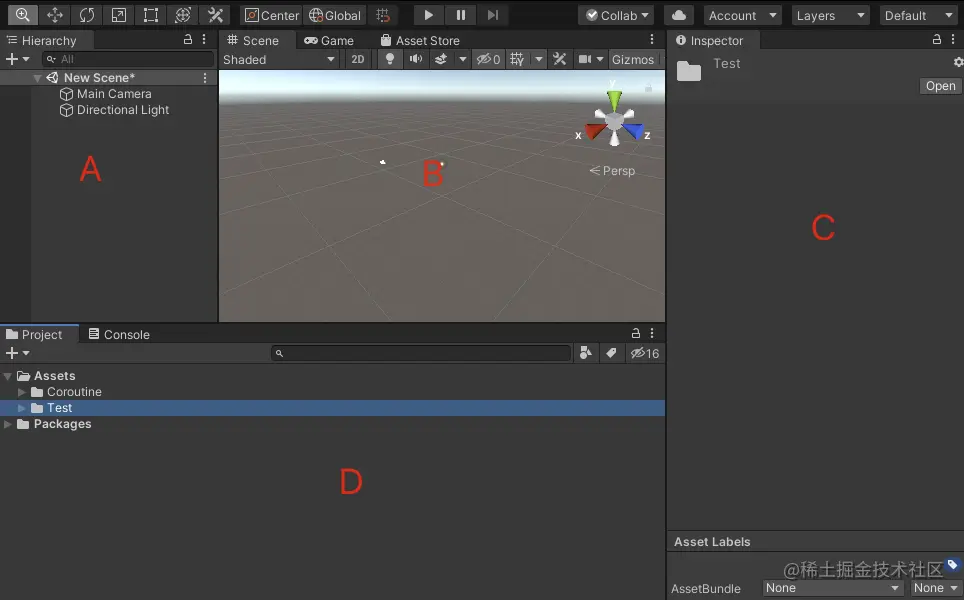This screenshot has height=600, width=964.
Task: Select the Rect Transform tool
Action: click(151, 15)
